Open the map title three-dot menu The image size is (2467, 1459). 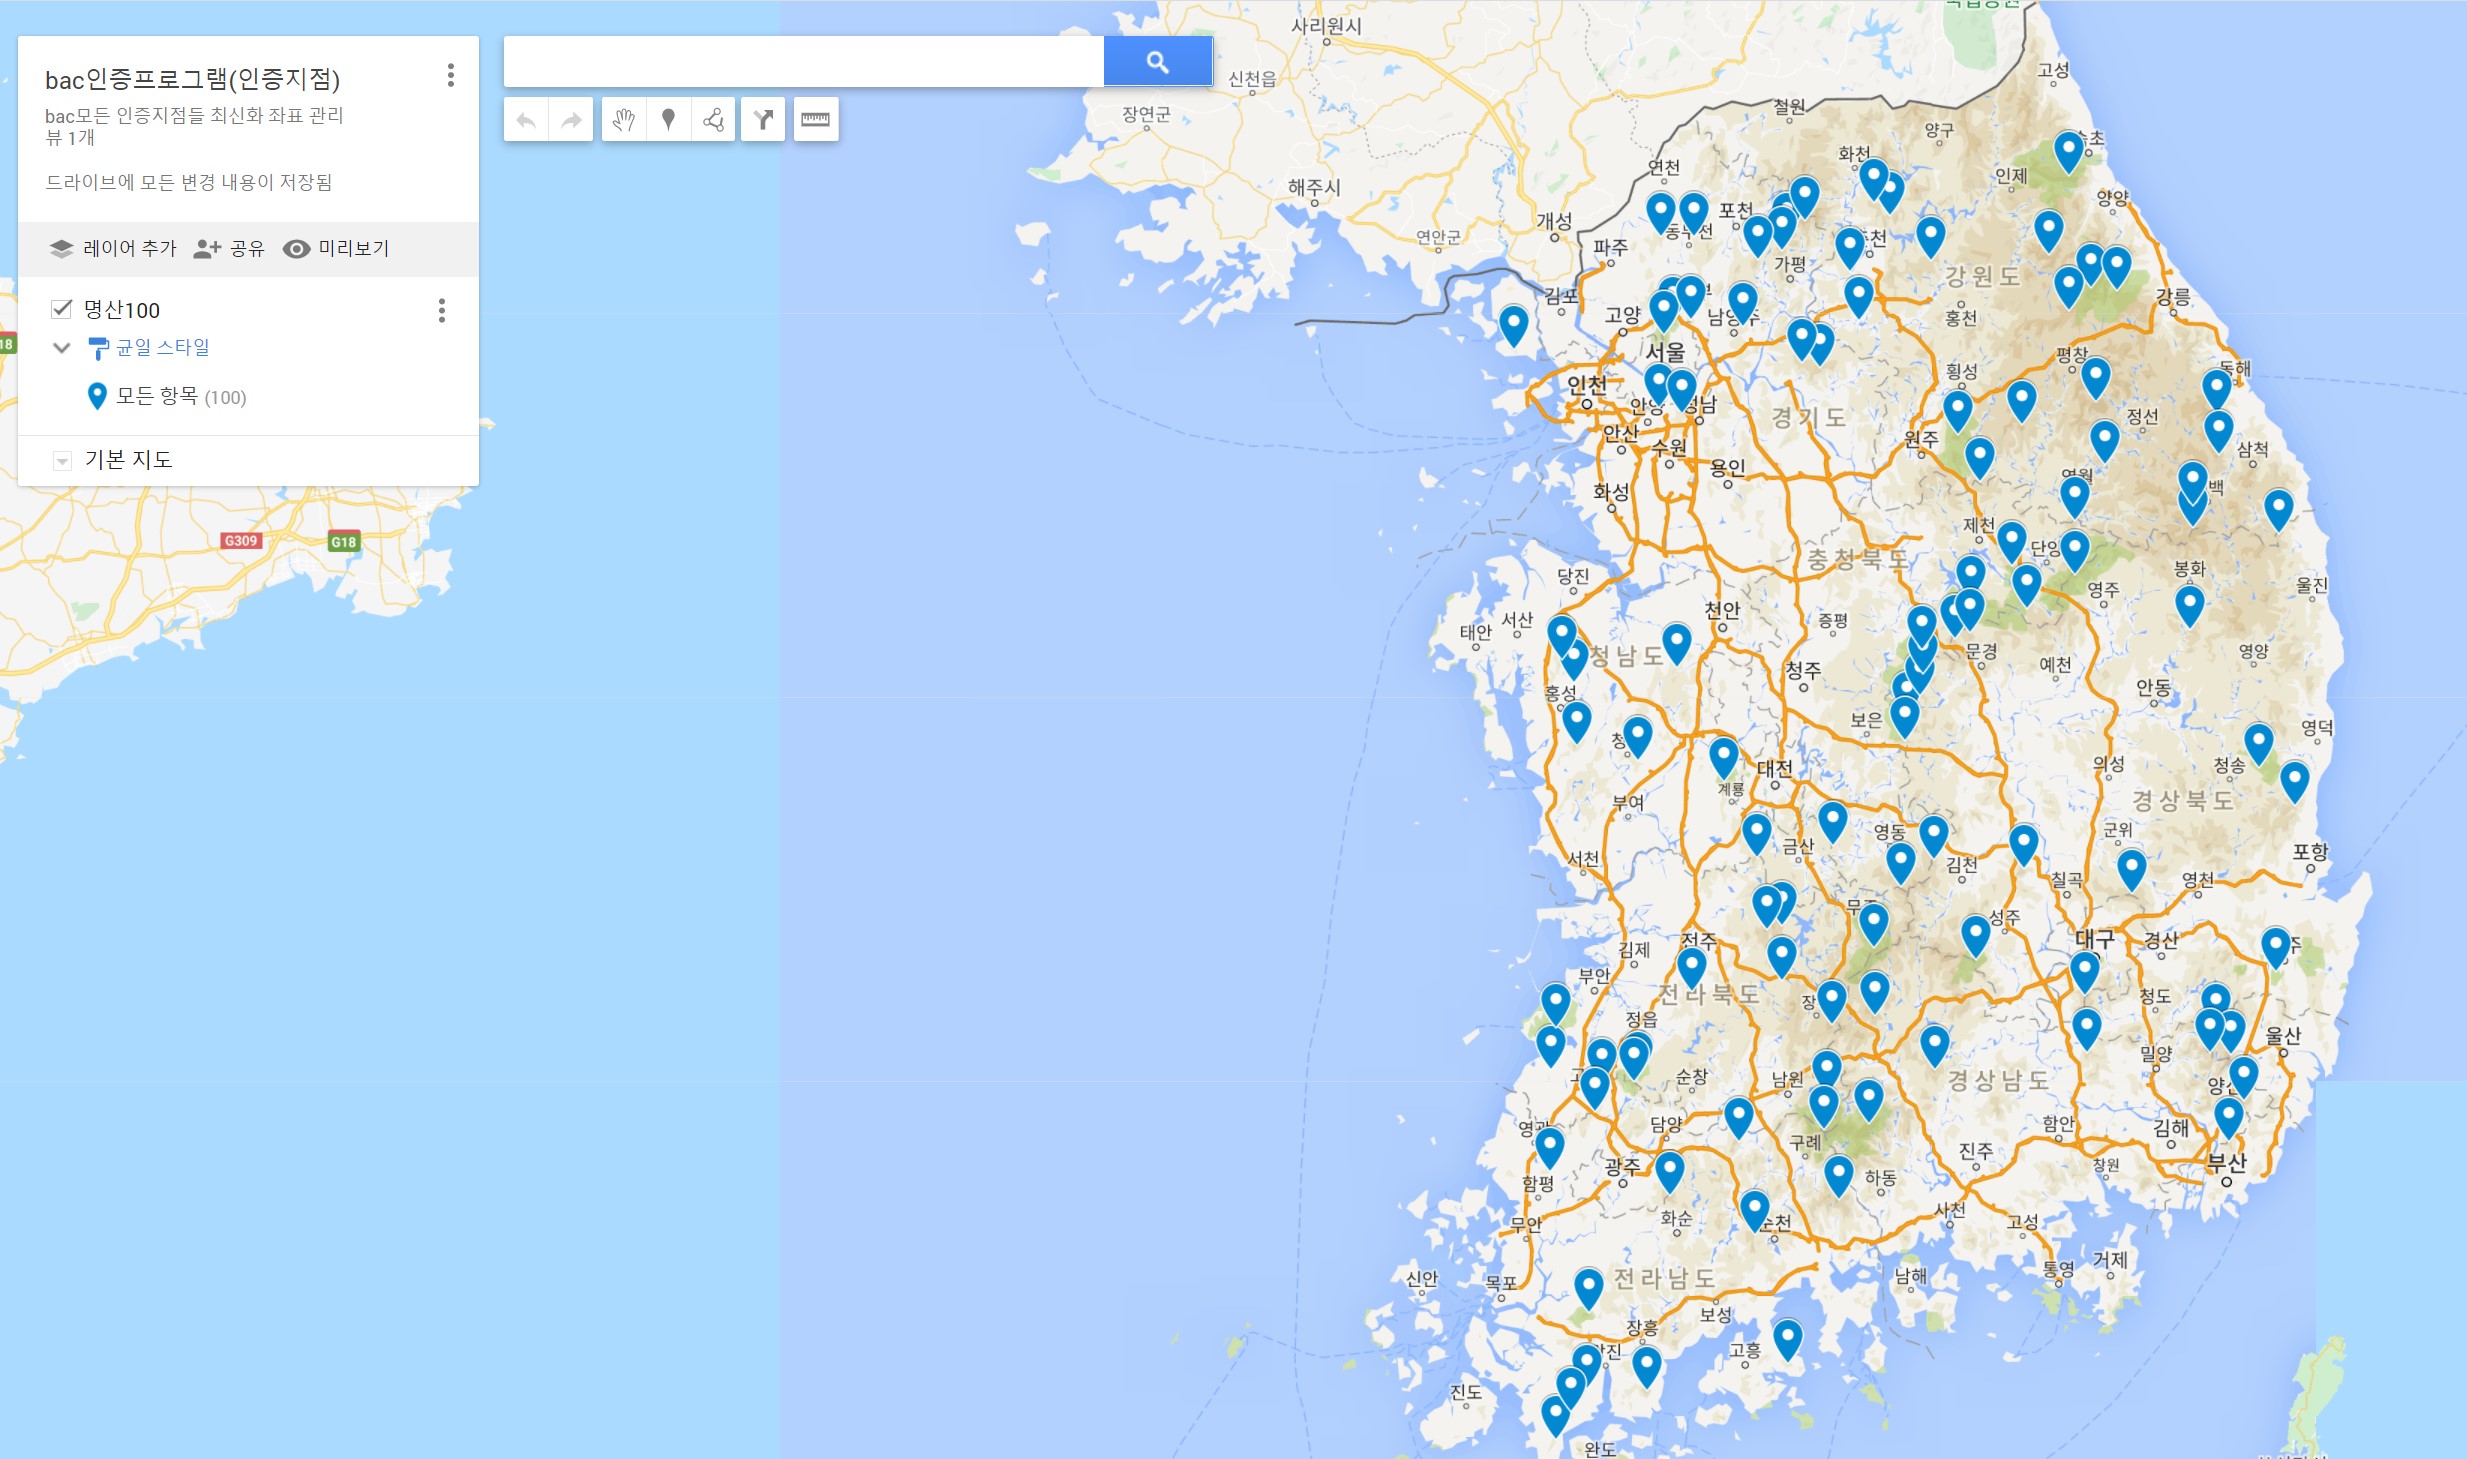tap(451, 75)
